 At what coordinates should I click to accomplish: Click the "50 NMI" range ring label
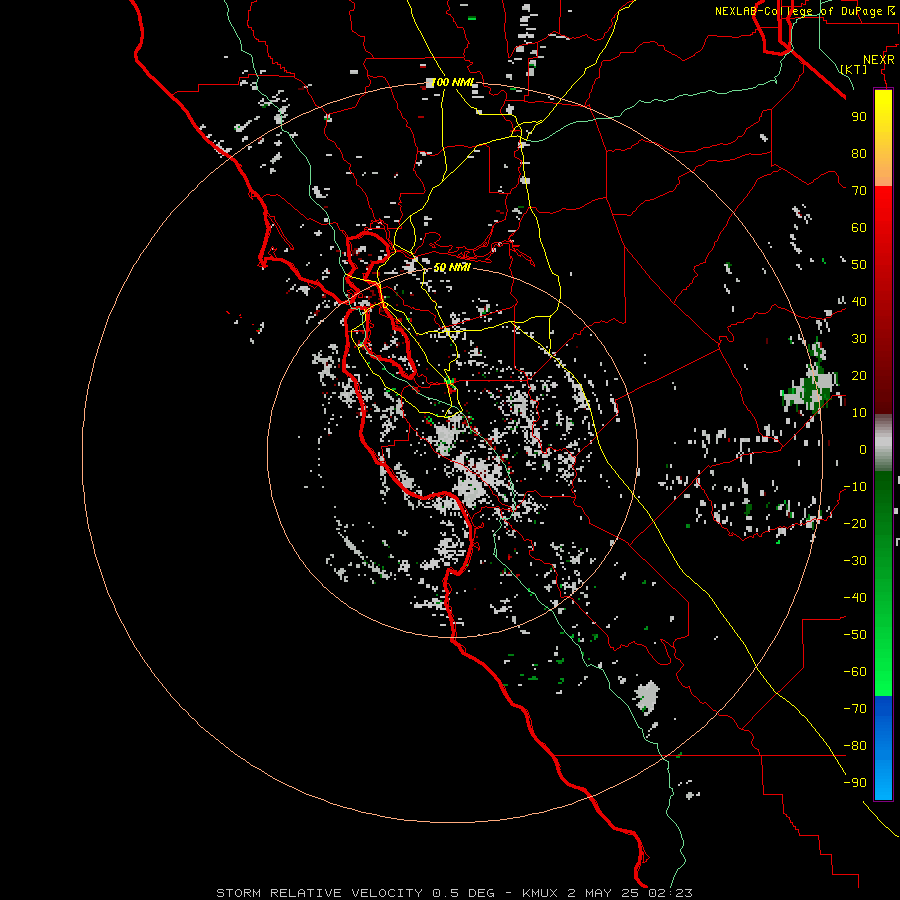(452, 267)
